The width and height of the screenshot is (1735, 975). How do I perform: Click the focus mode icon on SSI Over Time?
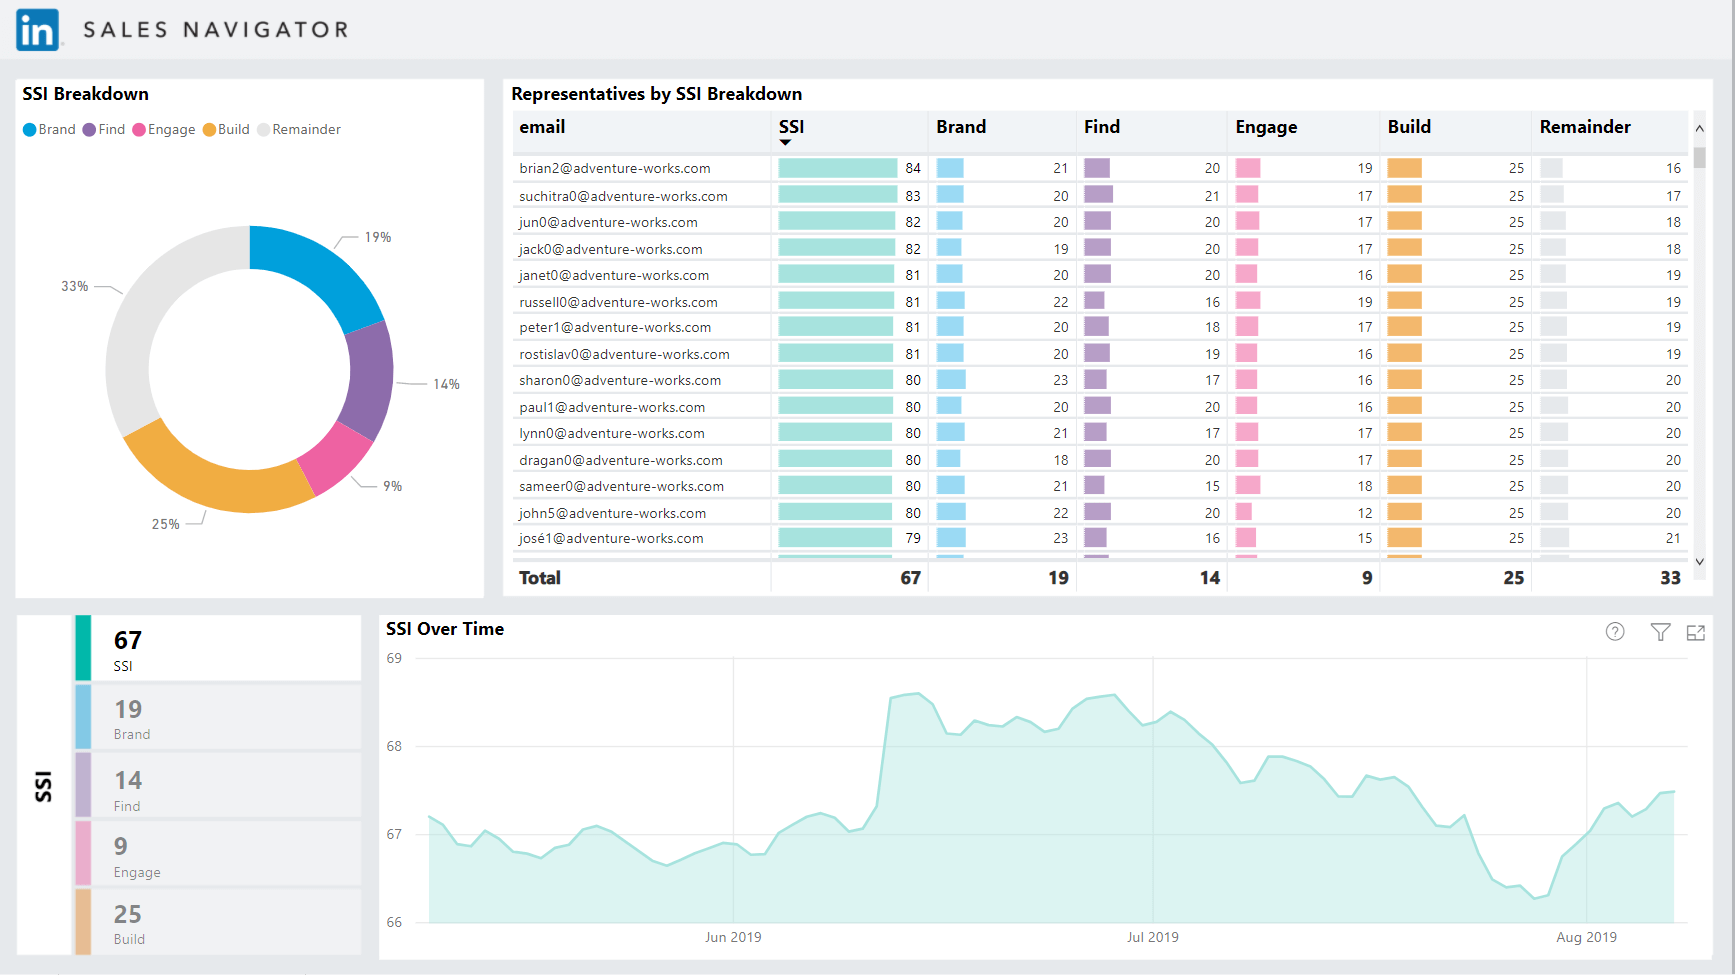[1696, 632]
